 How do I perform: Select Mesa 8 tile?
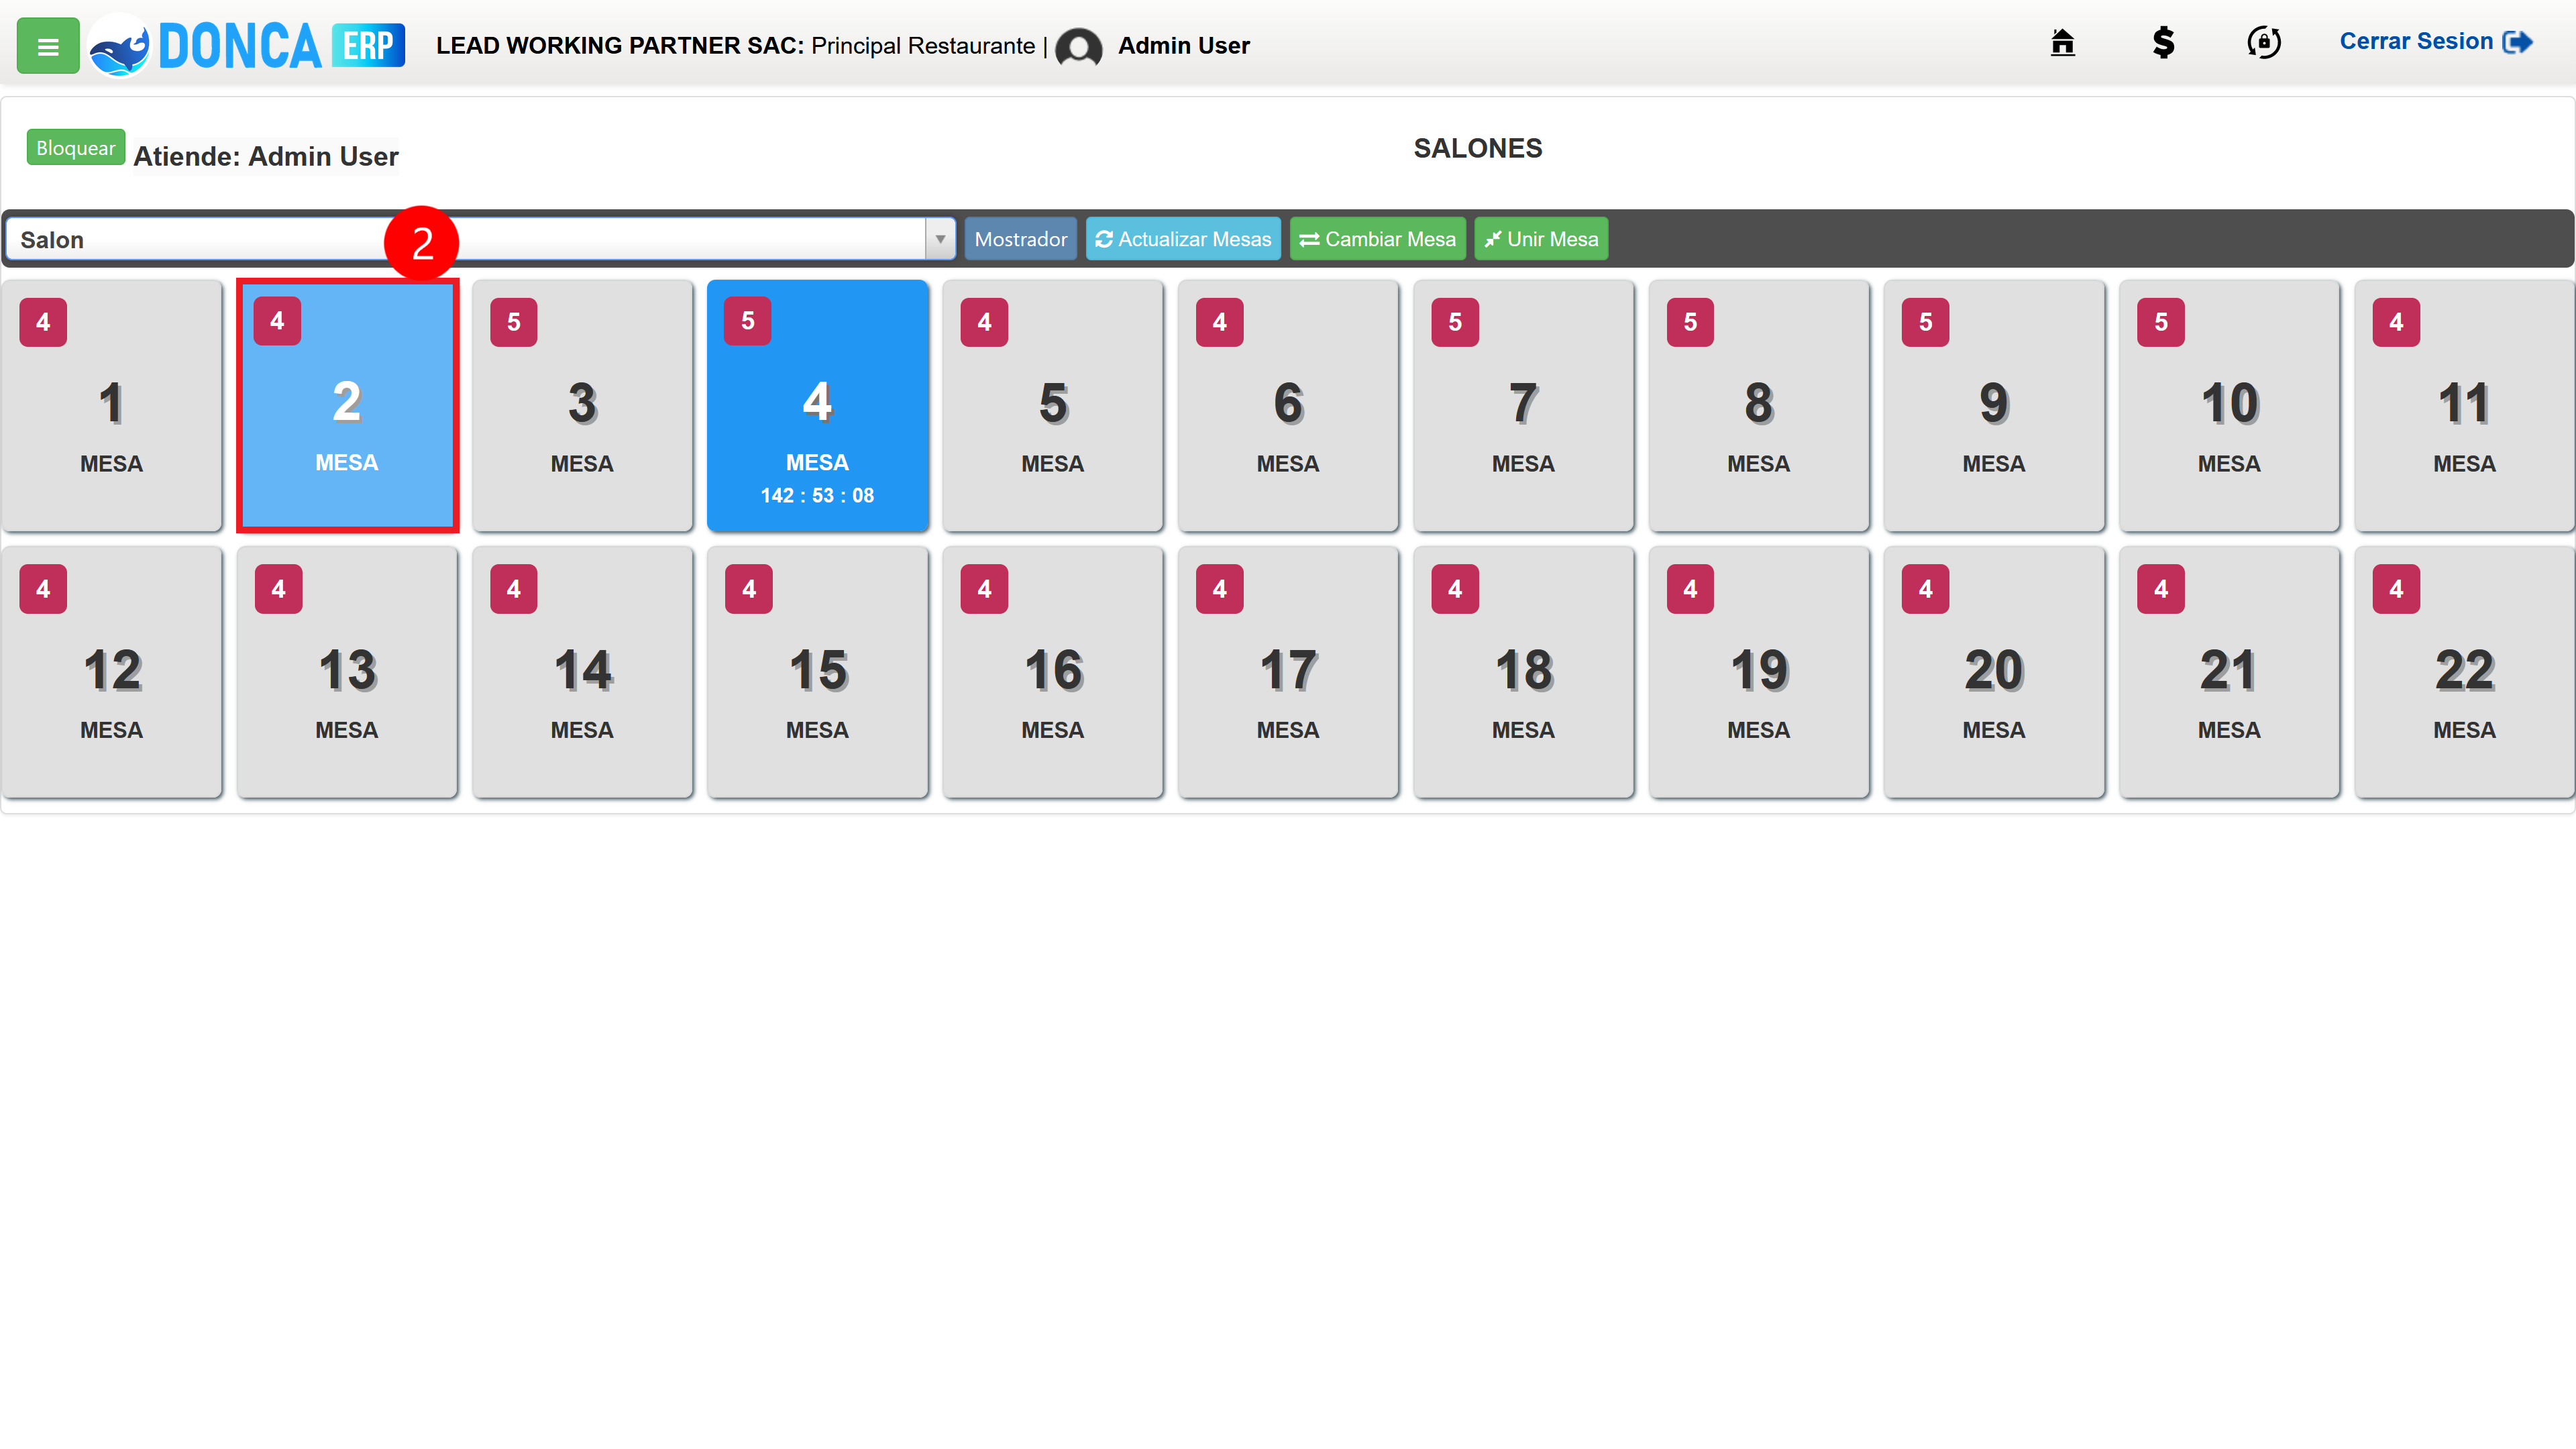click(1759, 405)
